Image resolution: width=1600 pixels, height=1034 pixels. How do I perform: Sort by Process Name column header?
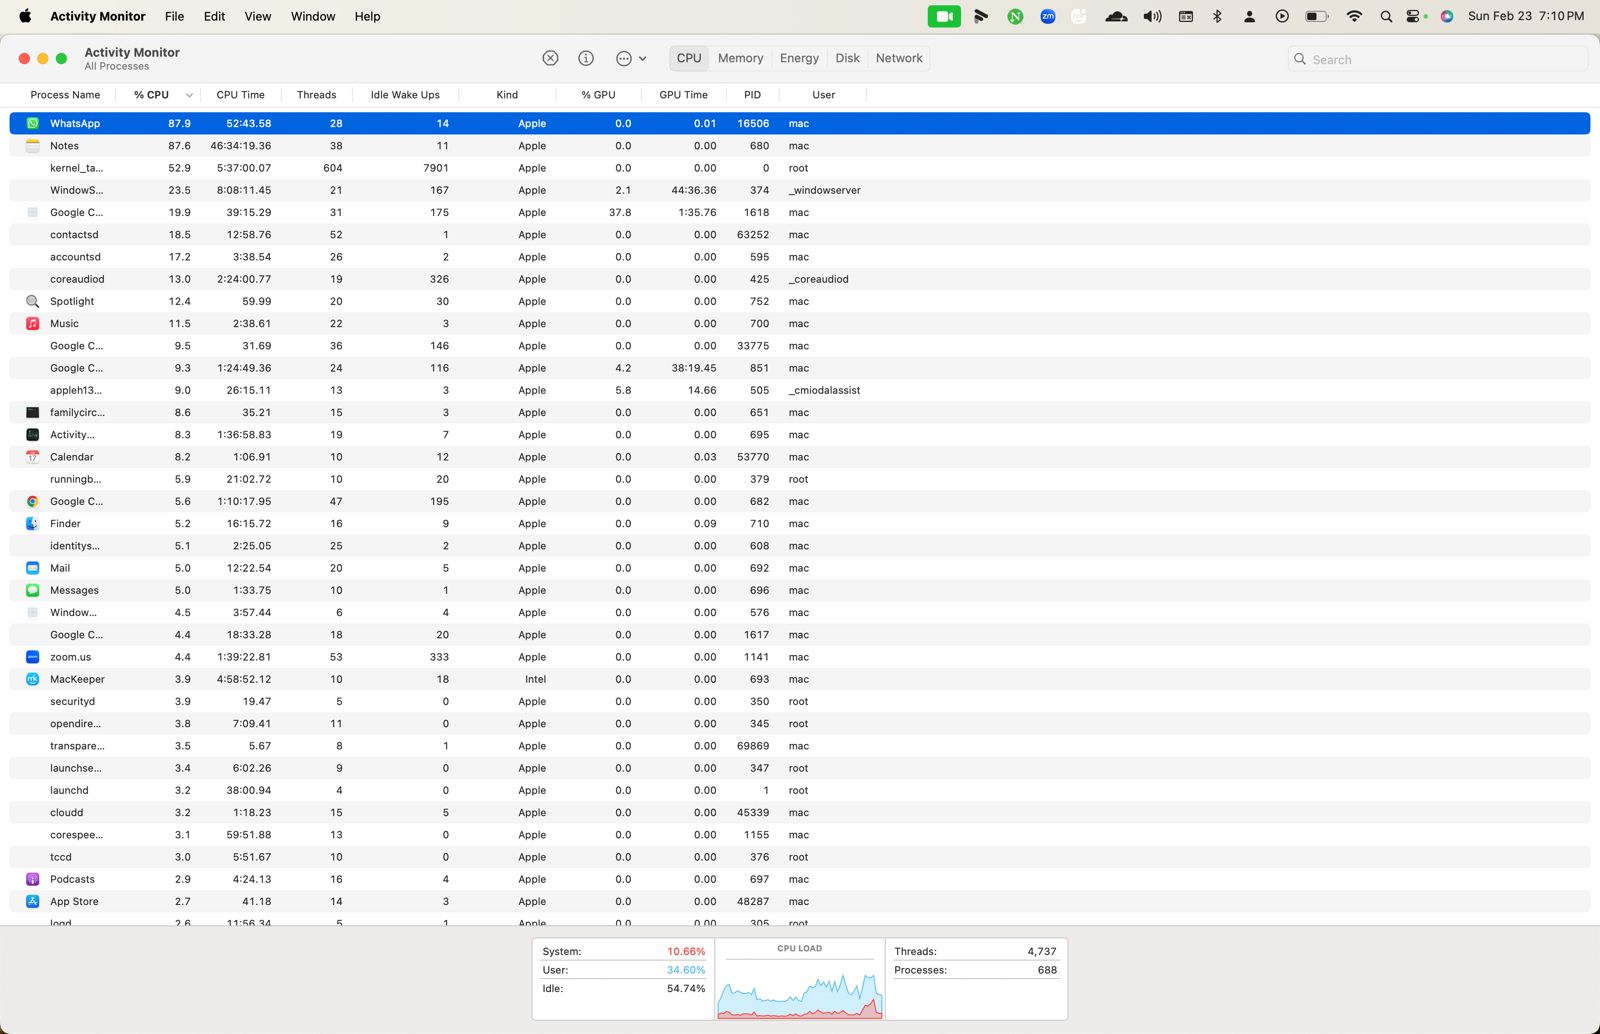[65, 95]
